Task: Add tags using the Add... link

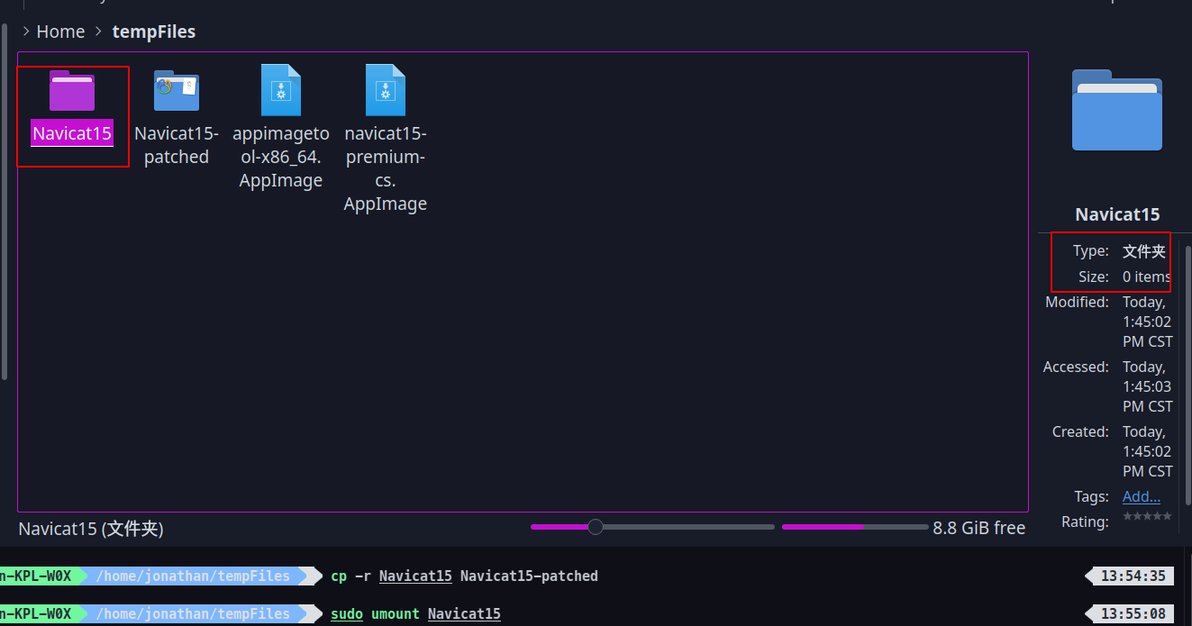Action: [x=1141, y=497]
